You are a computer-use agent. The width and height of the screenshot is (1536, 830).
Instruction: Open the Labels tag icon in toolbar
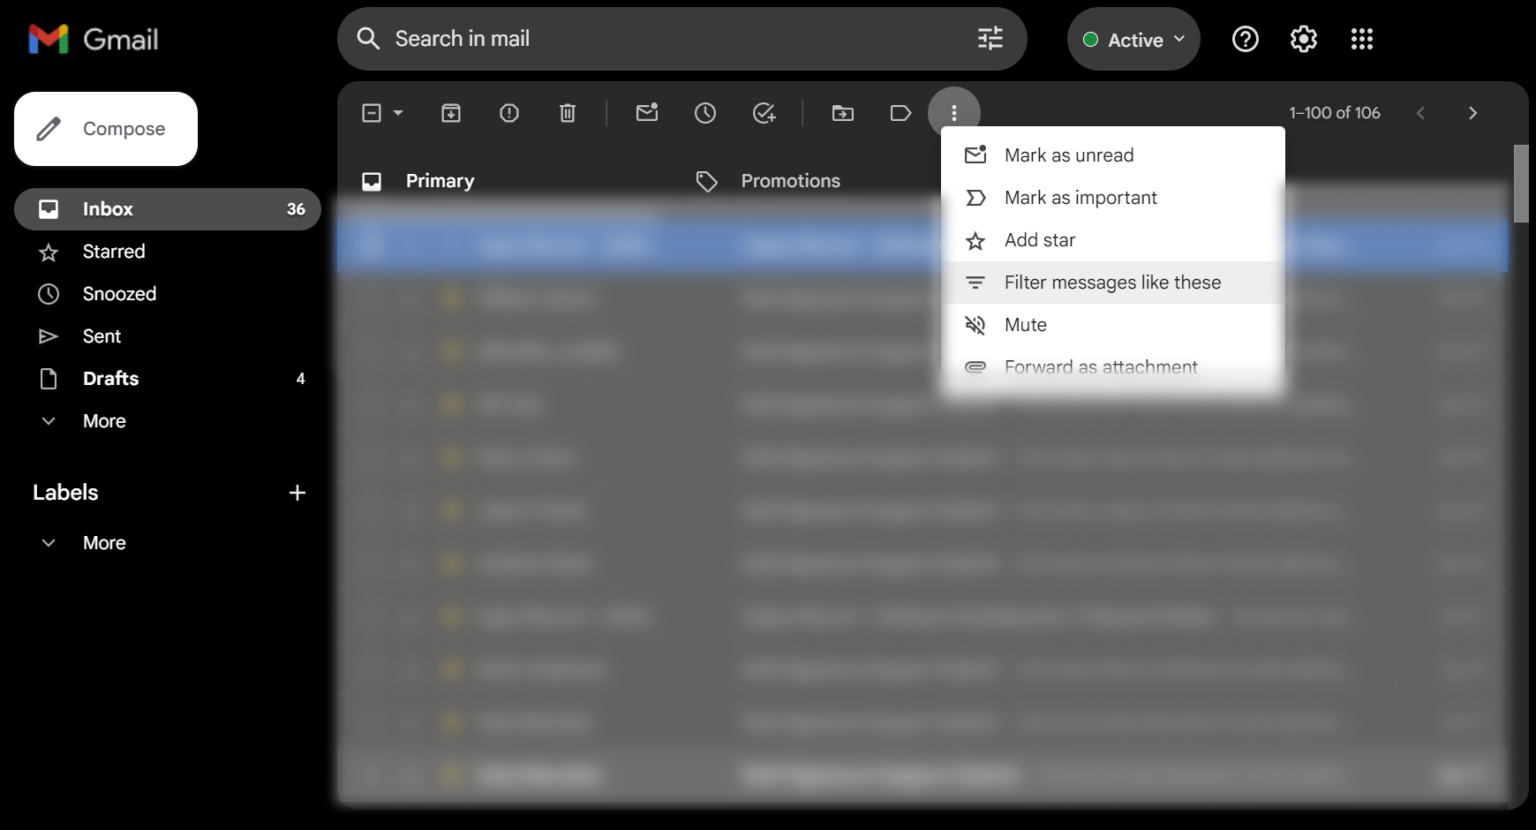(x=900, y=113)
